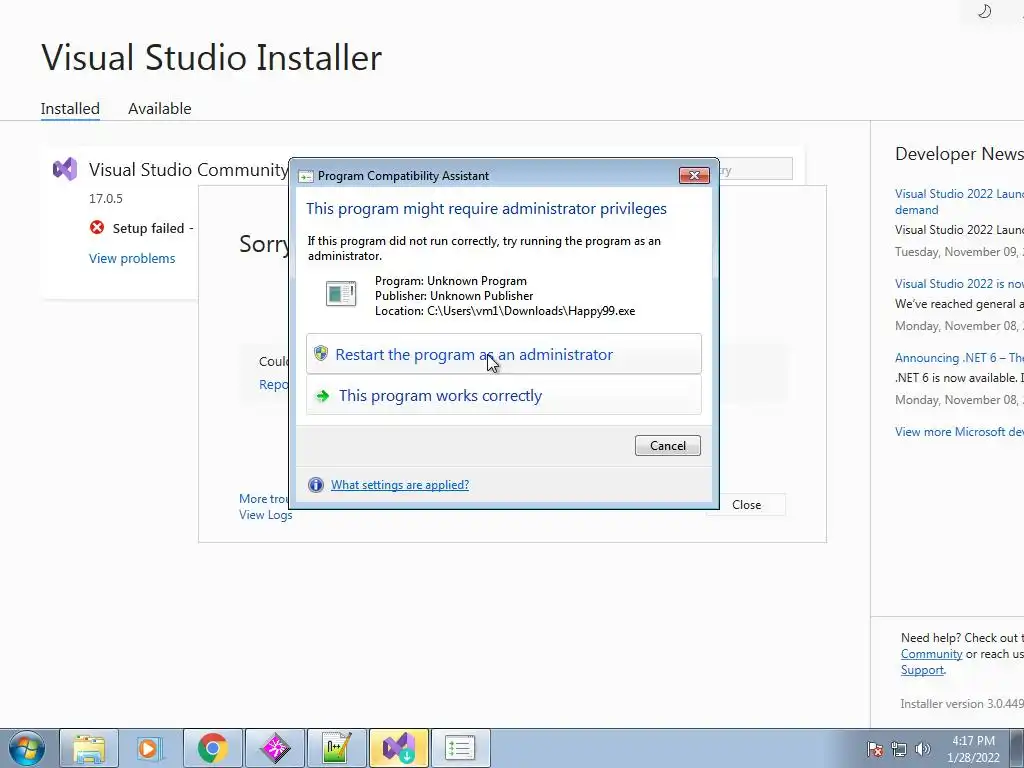Click the Publisher: Unknown Publisher text
This screenshot has width=1024, height=768.
[x=454, y=296]
